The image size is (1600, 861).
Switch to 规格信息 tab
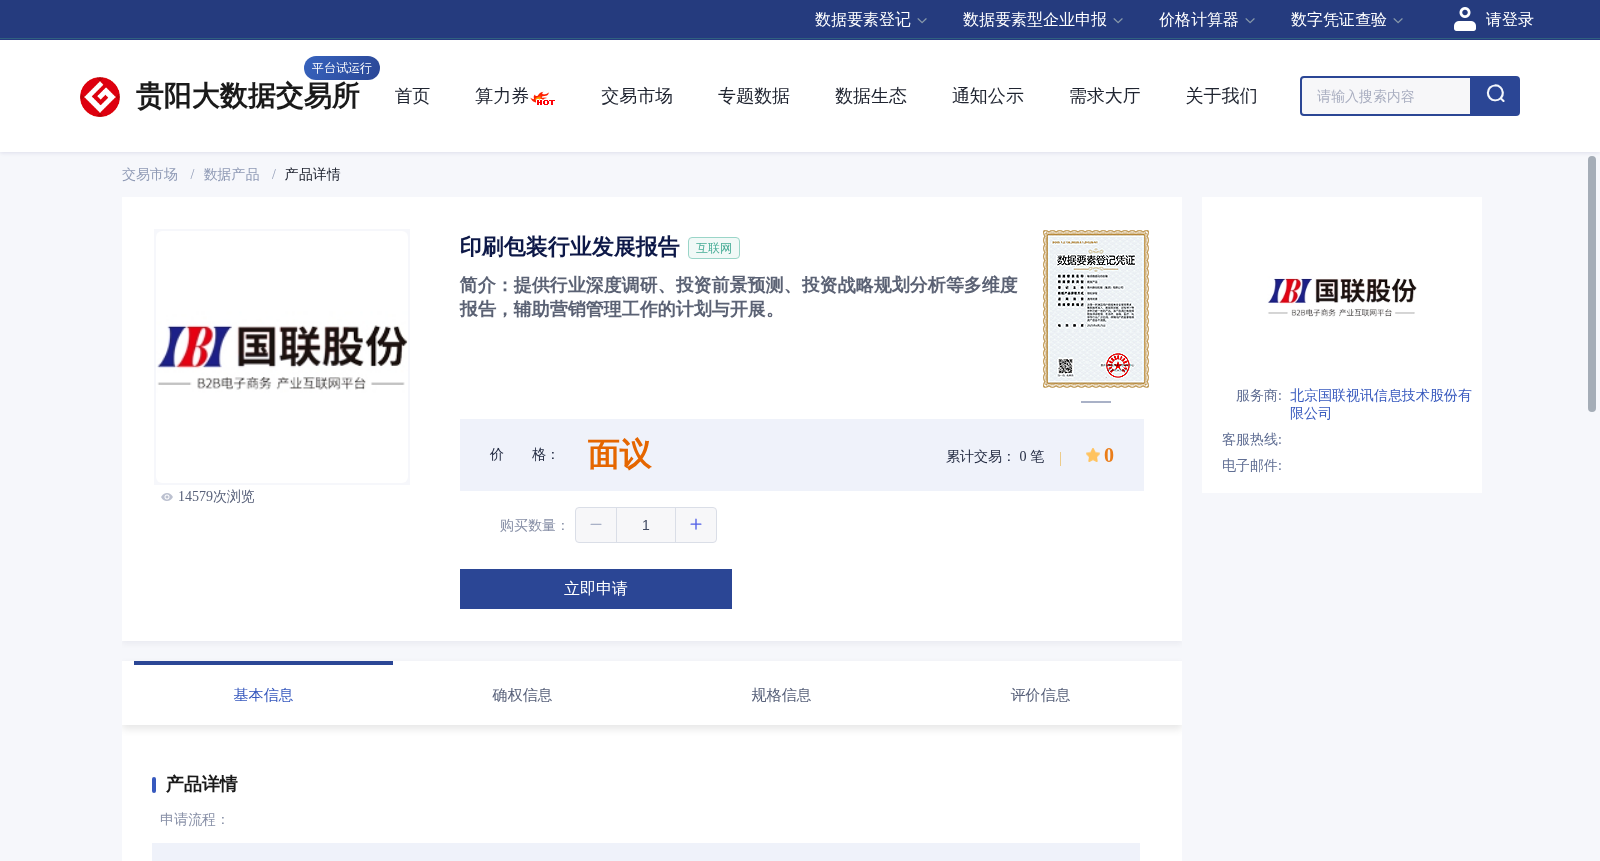pyautogui.click(x=781, y=695)
